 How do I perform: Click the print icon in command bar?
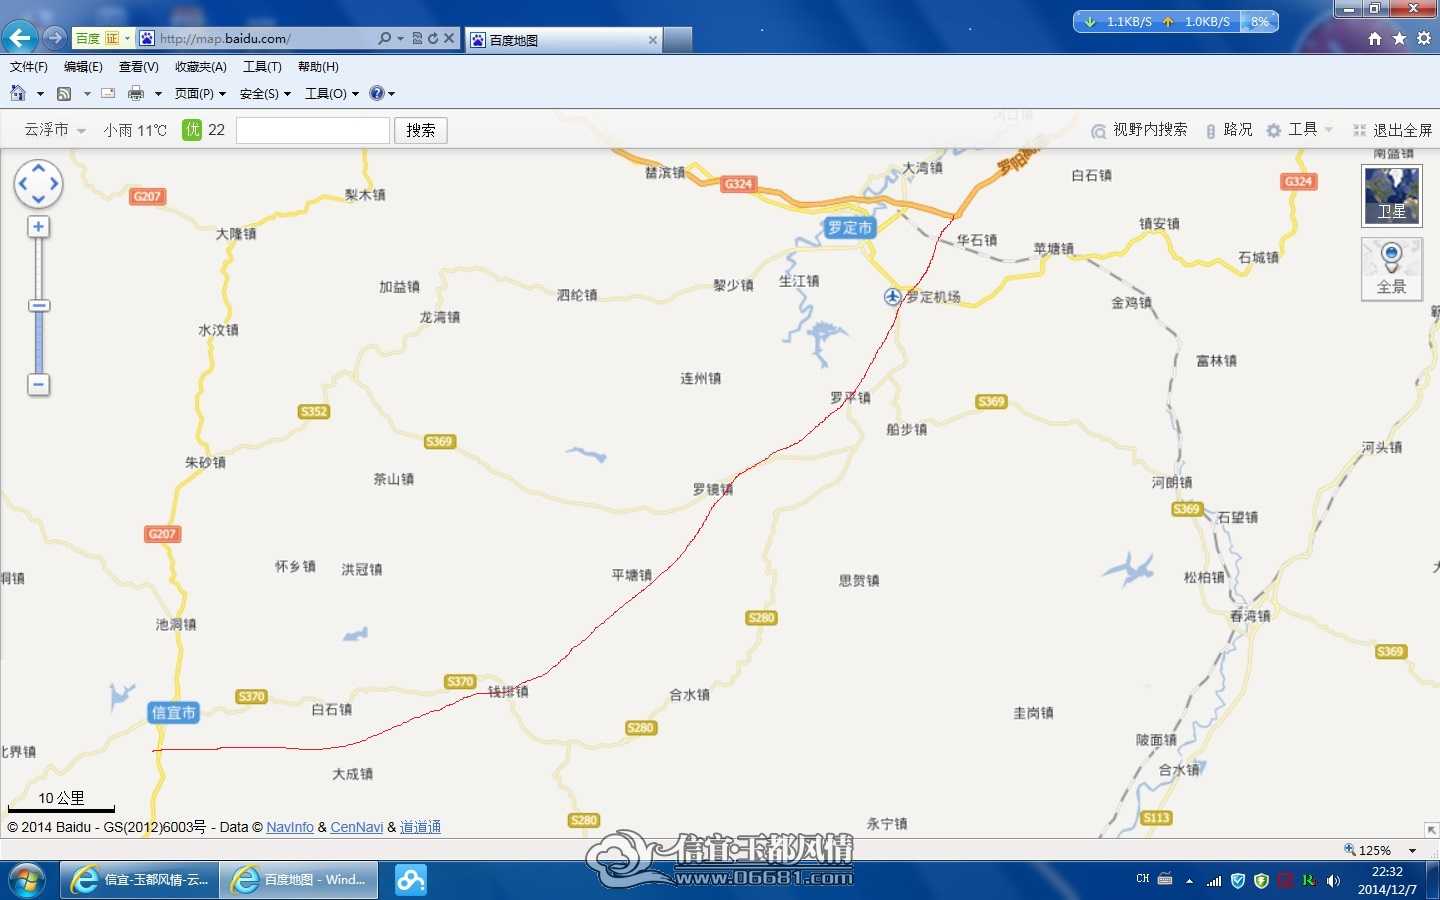click(x=136, y=93)
